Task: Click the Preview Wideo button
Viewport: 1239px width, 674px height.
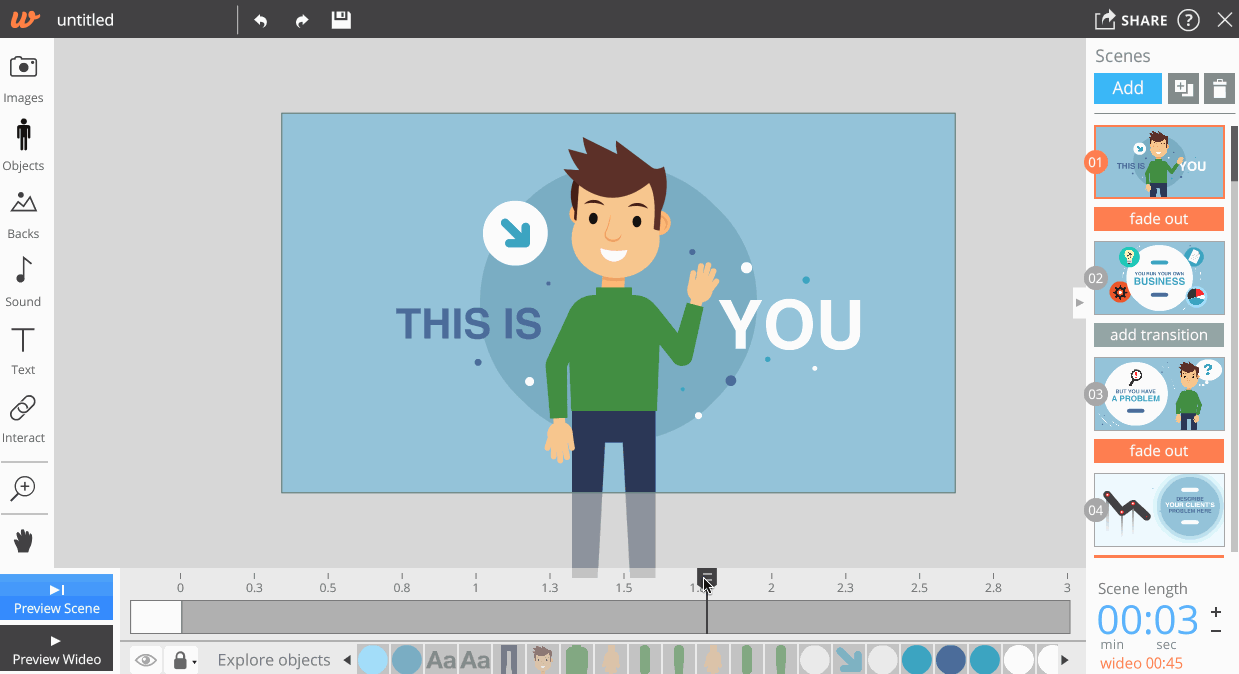Action: coord(57,649)
